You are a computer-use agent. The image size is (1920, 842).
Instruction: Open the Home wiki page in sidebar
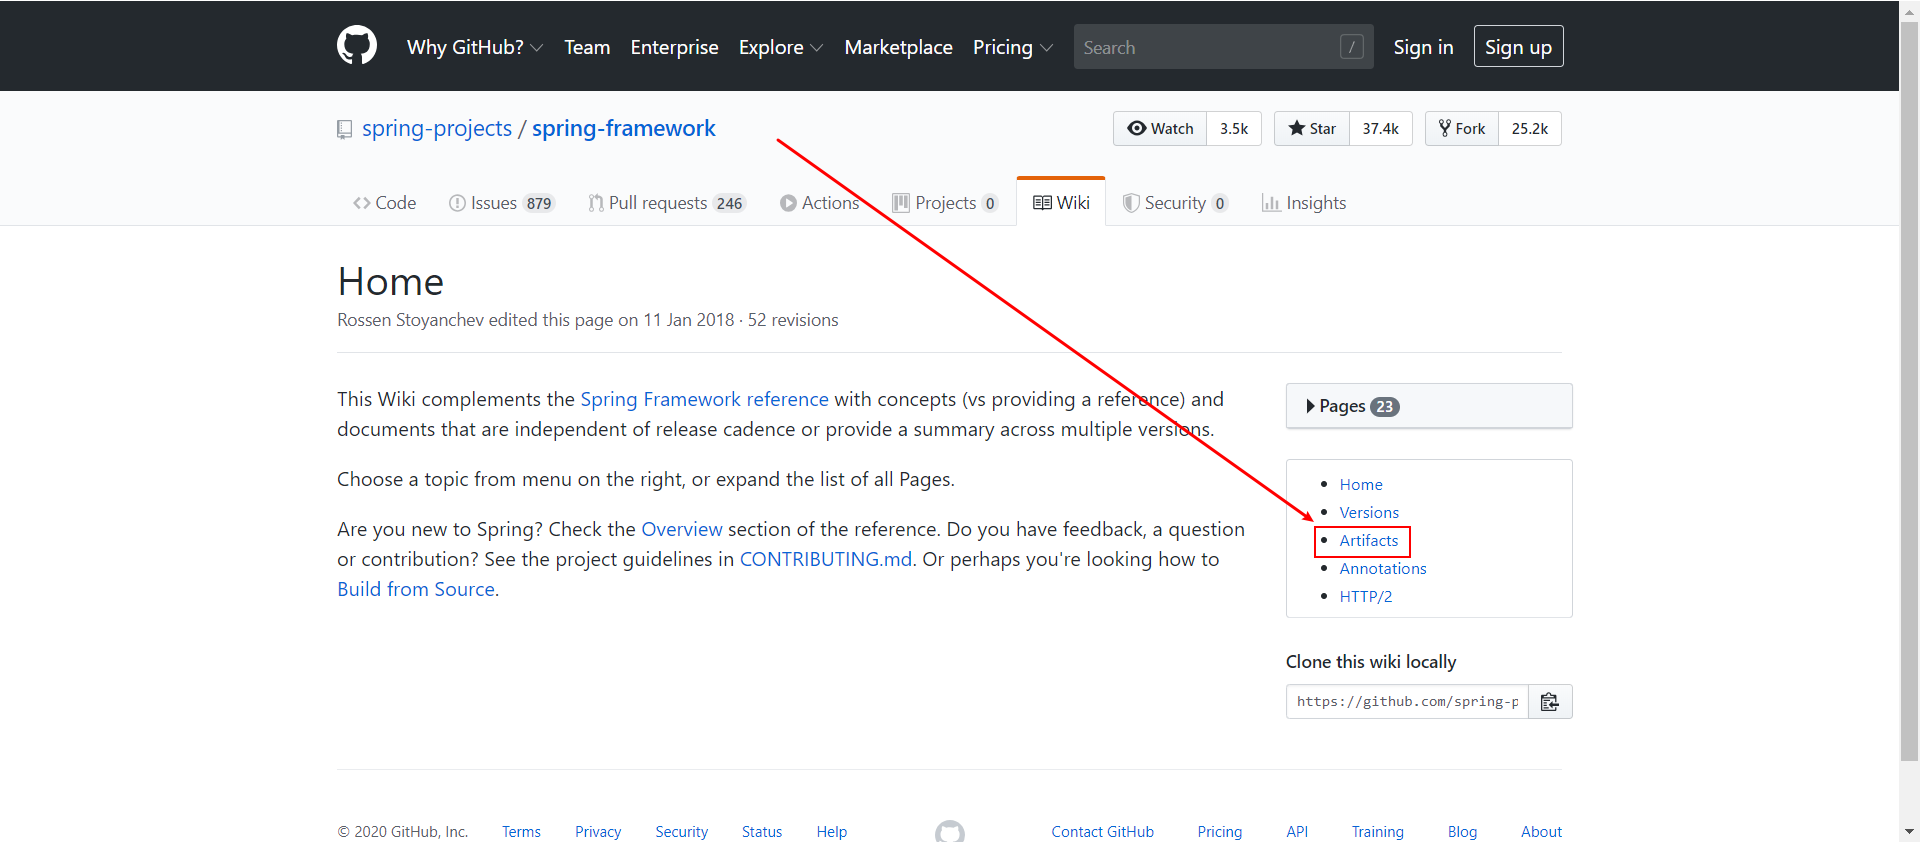tap(1361, 484)
